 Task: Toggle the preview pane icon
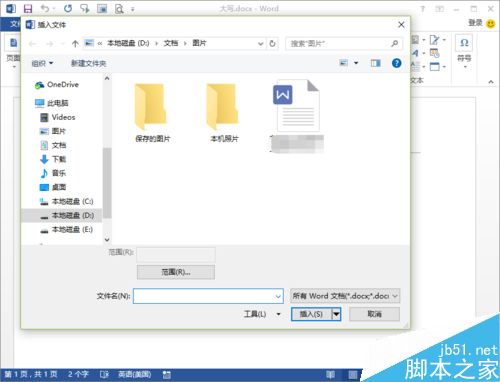(x=376, y=63)
